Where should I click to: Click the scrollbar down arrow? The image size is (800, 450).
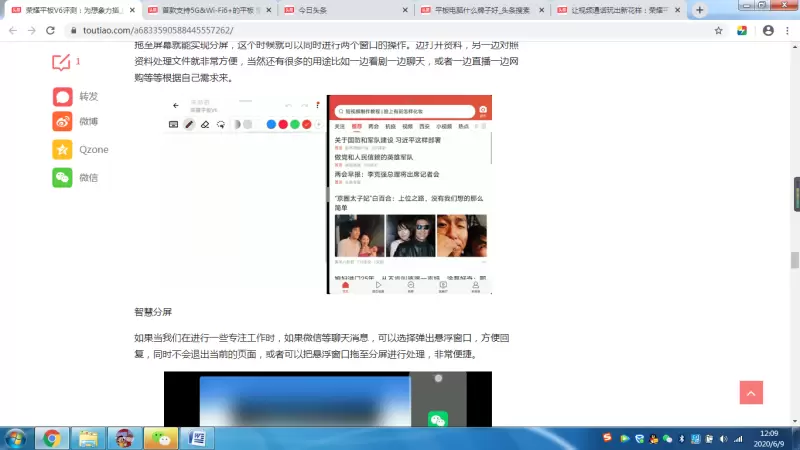pyautogui.click(x=794, y=419)
